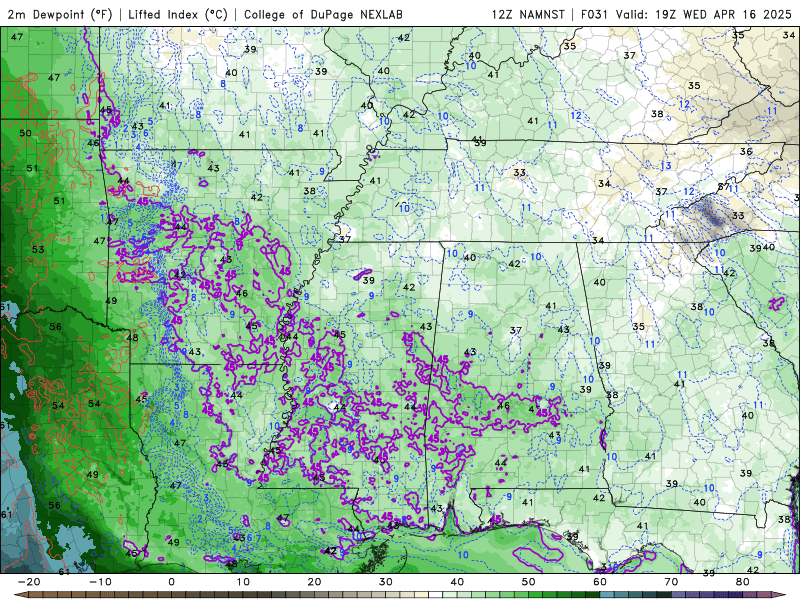
Task: Click the -10 tick label on color scale
Action: coord(100,582)
